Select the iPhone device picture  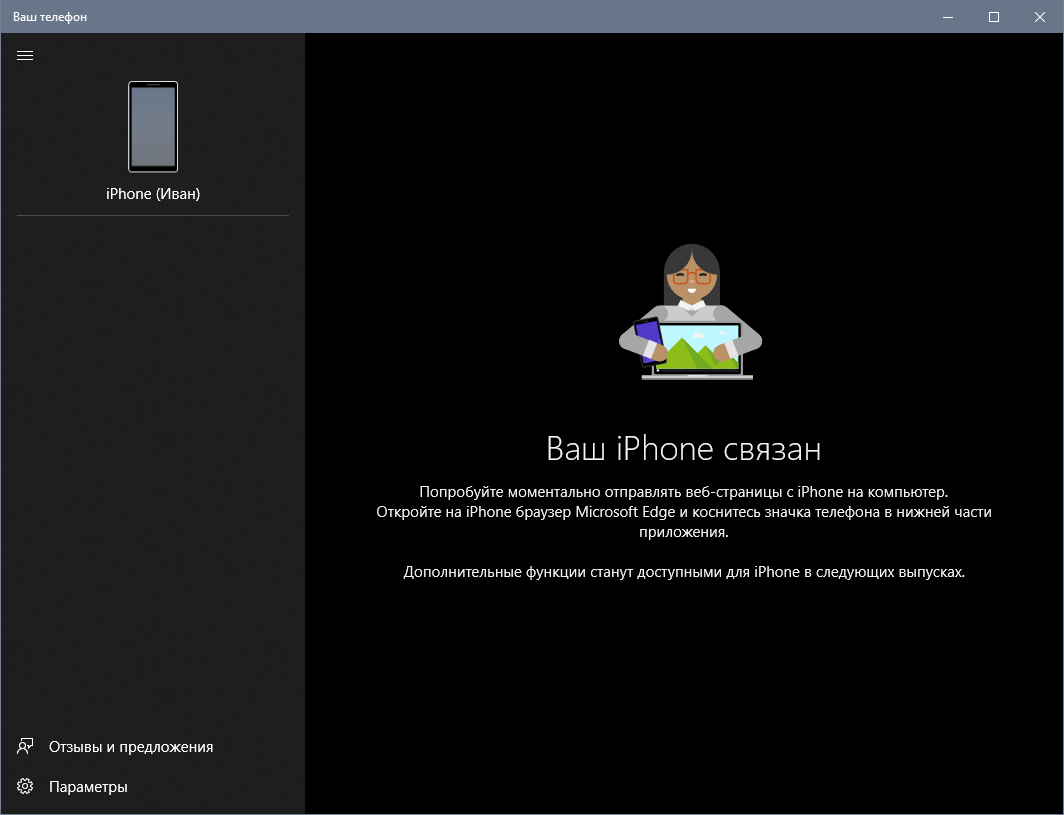[x=153, y=127]
